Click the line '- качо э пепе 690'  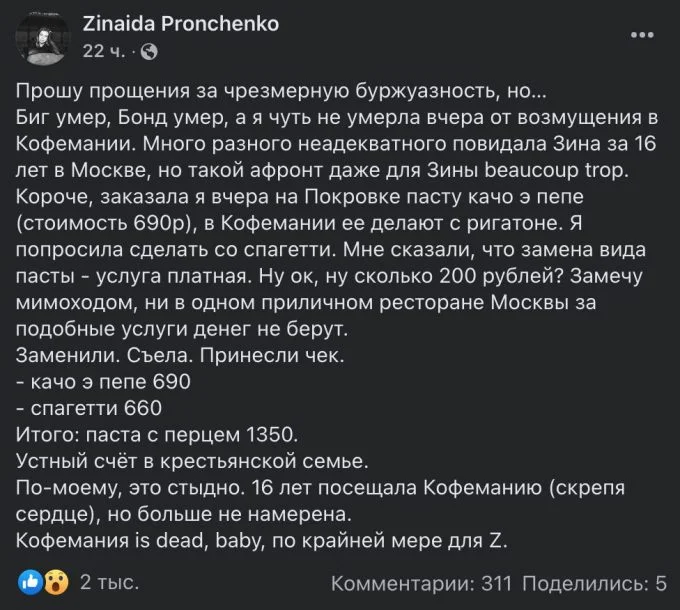coord(103,382)
